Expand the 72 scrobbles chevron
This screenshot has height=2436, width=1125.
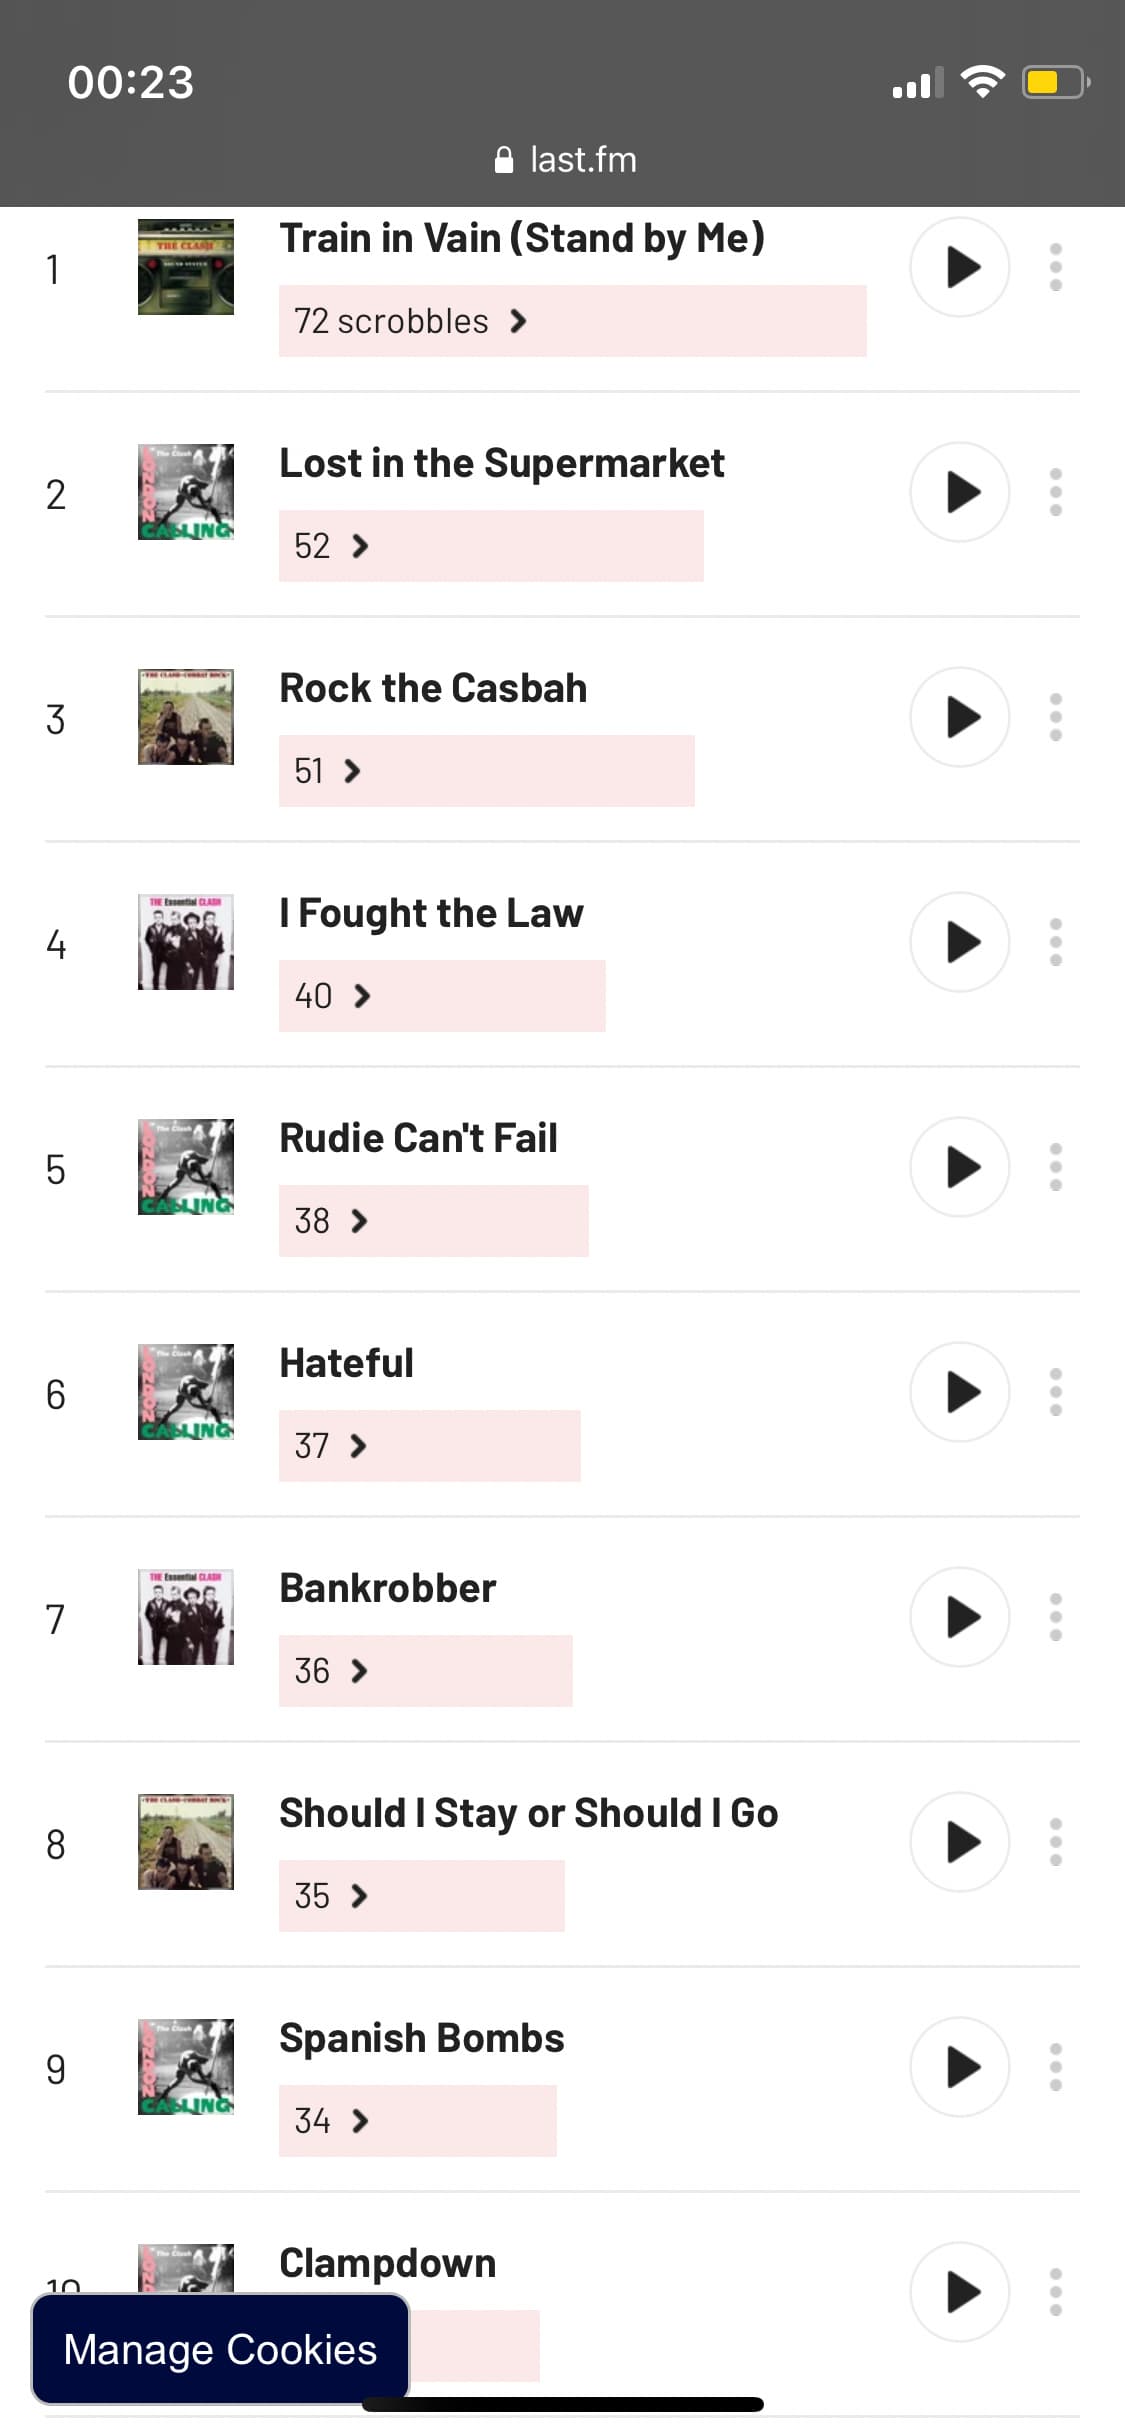(x=518, y=321)
